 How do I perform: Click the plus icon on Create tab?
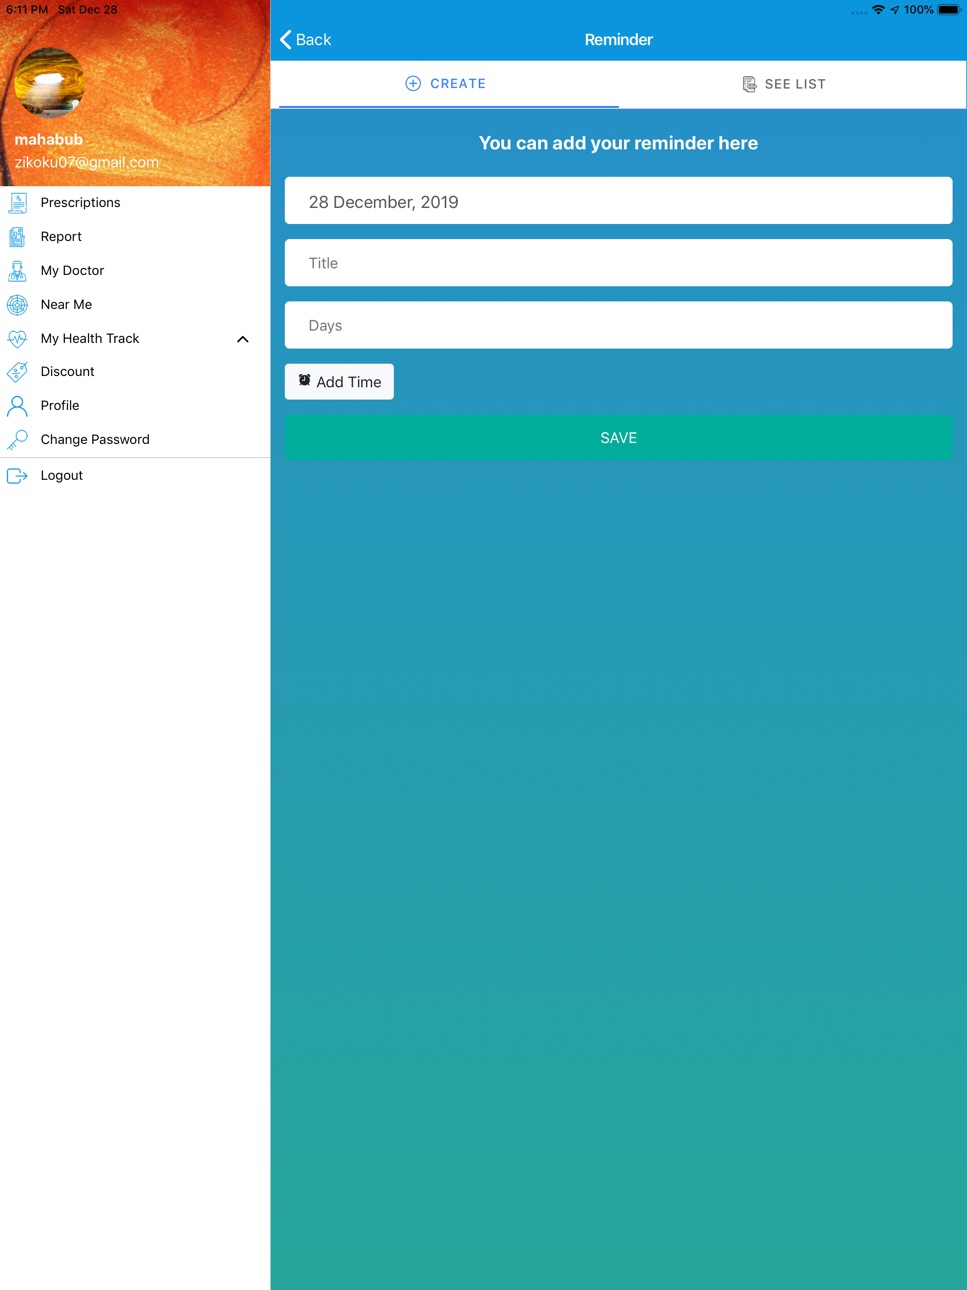click(x=413, y=84)
